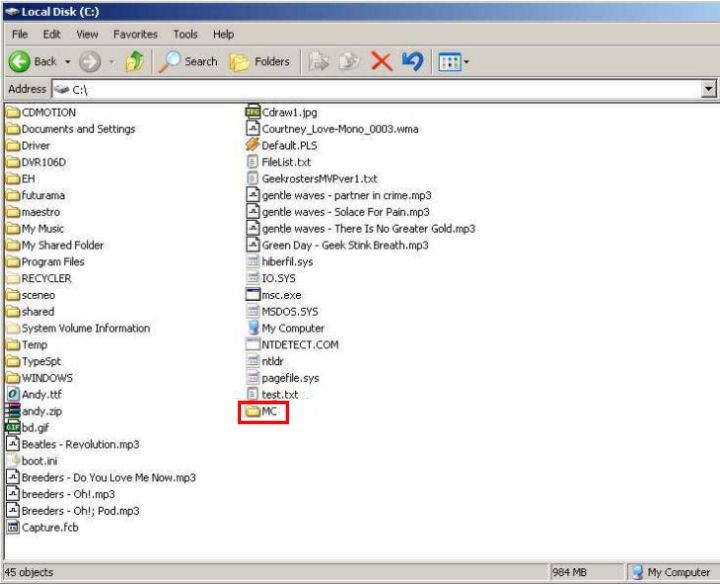Click the Up one level folder icon

135,62
